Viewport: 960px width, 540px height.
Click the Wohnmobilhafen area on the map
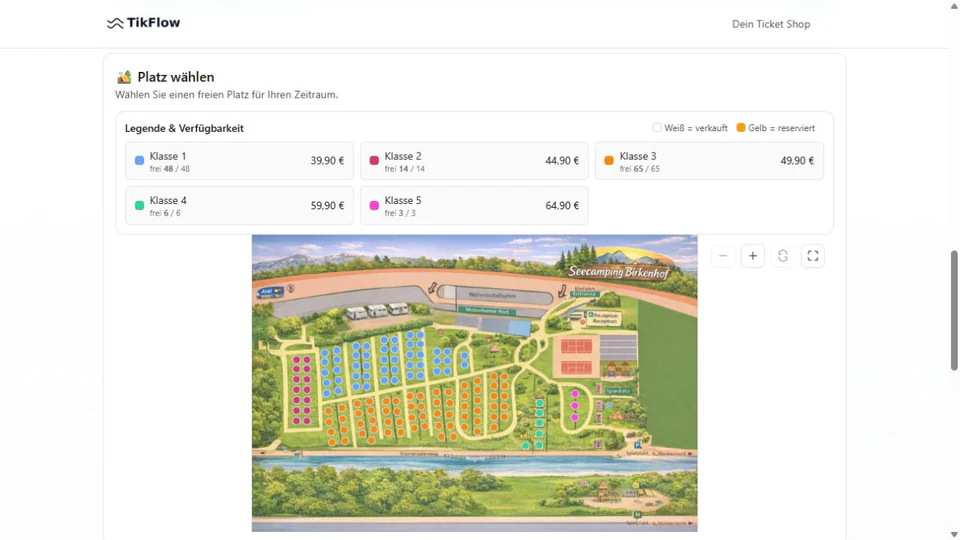(496, 296)
